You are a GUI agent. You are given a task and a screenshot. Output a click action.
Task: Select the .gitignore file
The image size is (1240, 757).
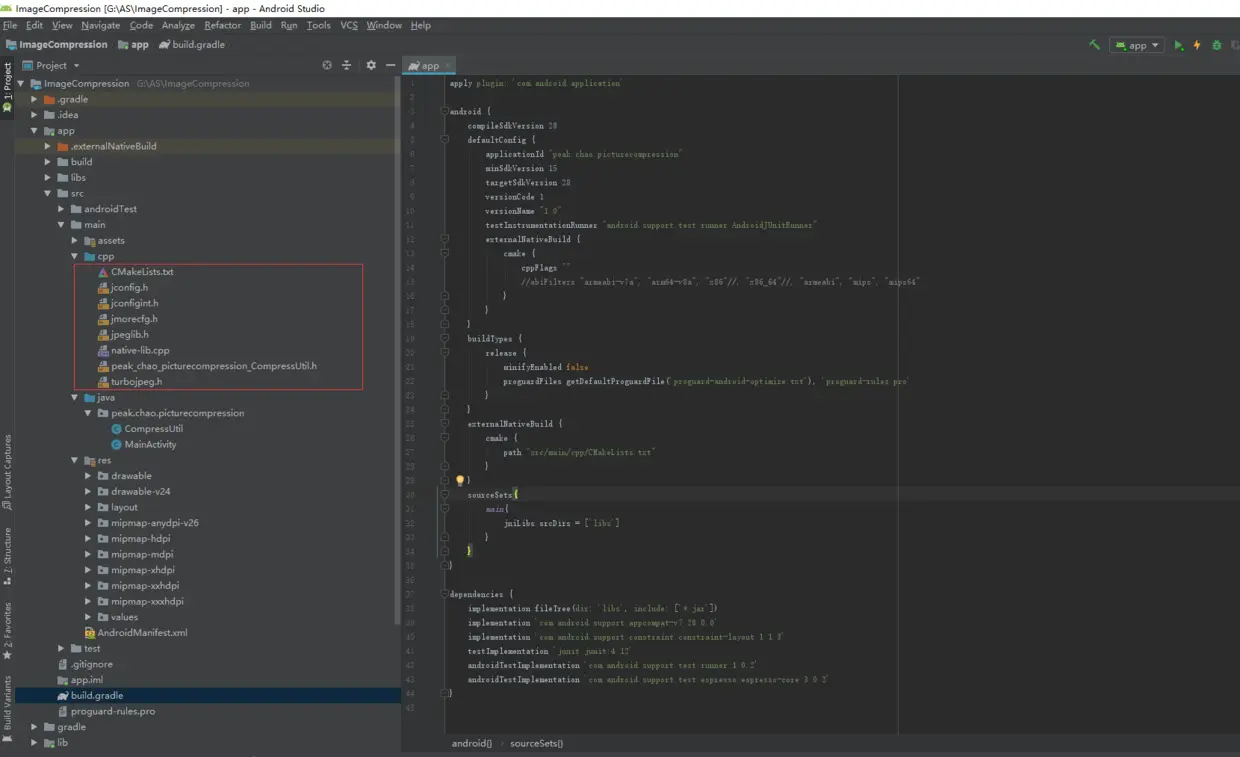tap(85, 664)
